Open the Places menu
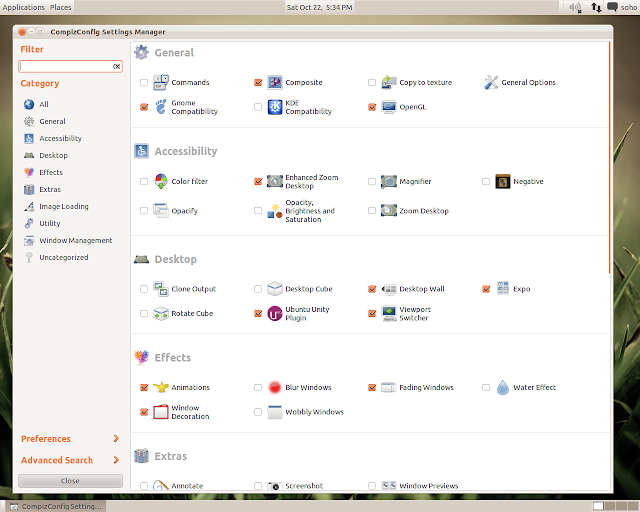This screenshot has height=512, width=640. tap(60, 7)
